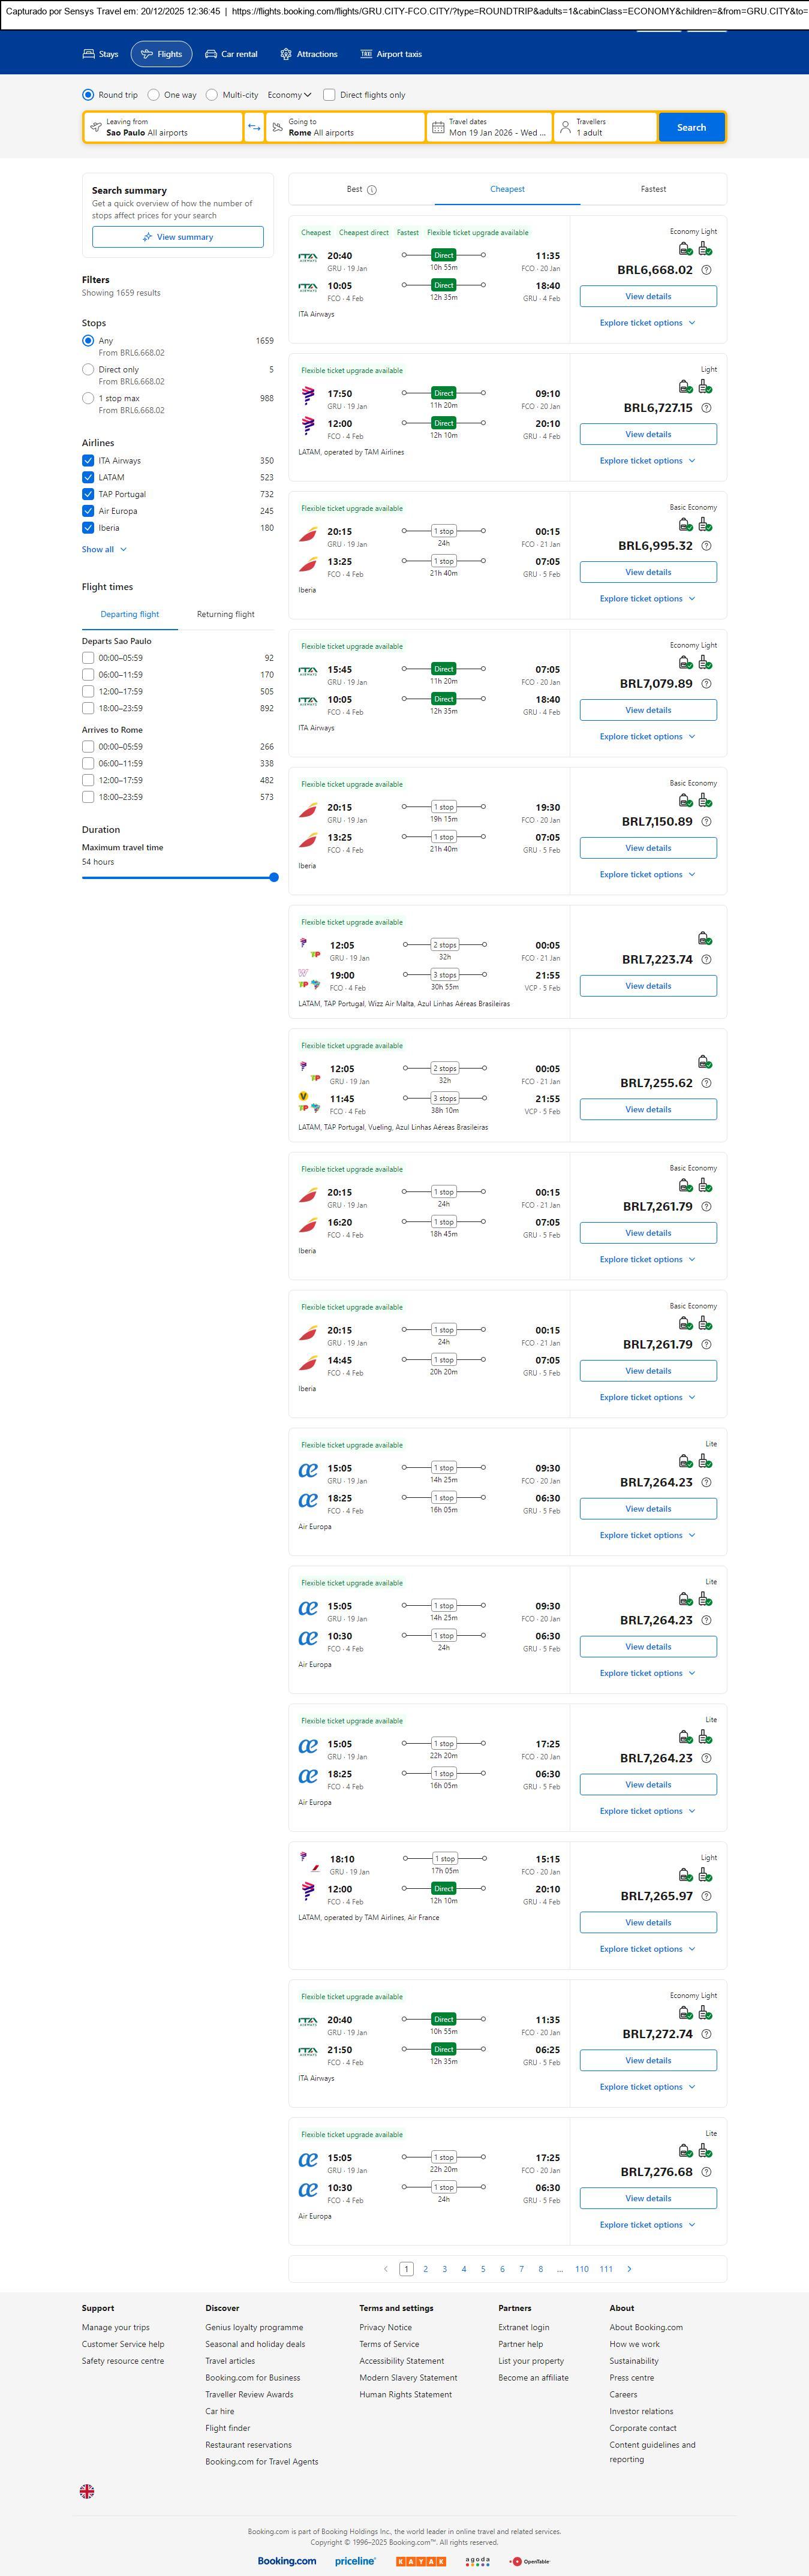Click the calendar icon in Travel dates
Screen dimensions: 809x2576
(x=437, y=127)
